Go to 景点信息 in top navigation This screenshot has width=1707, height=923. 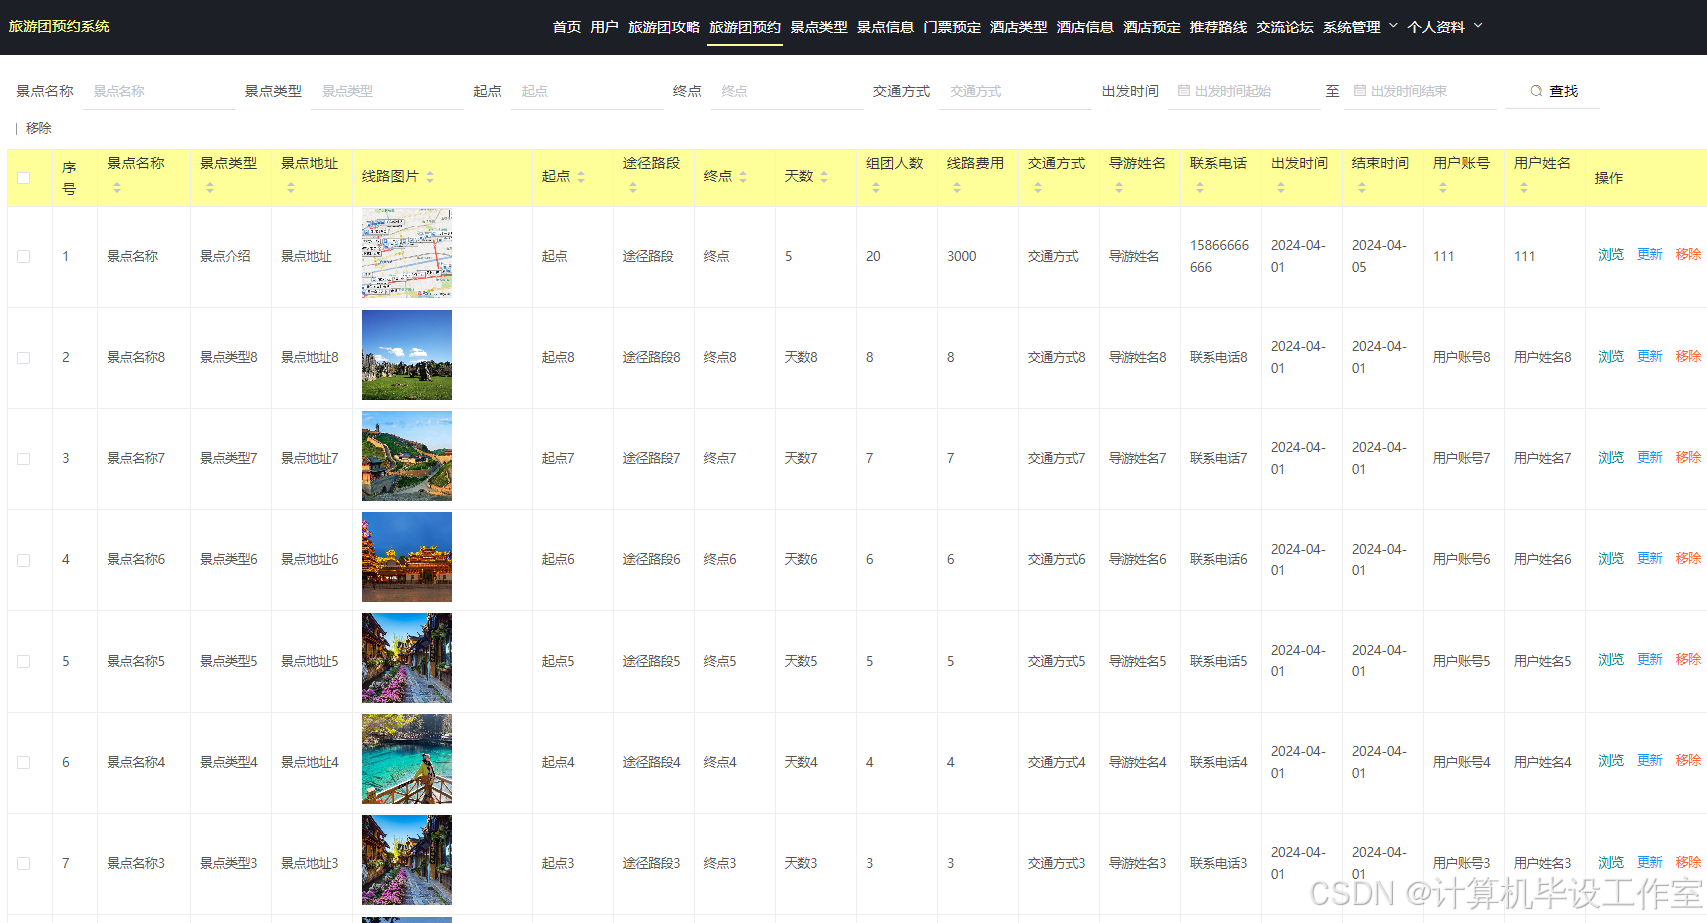pyautogui.click(x=885, y=27)
